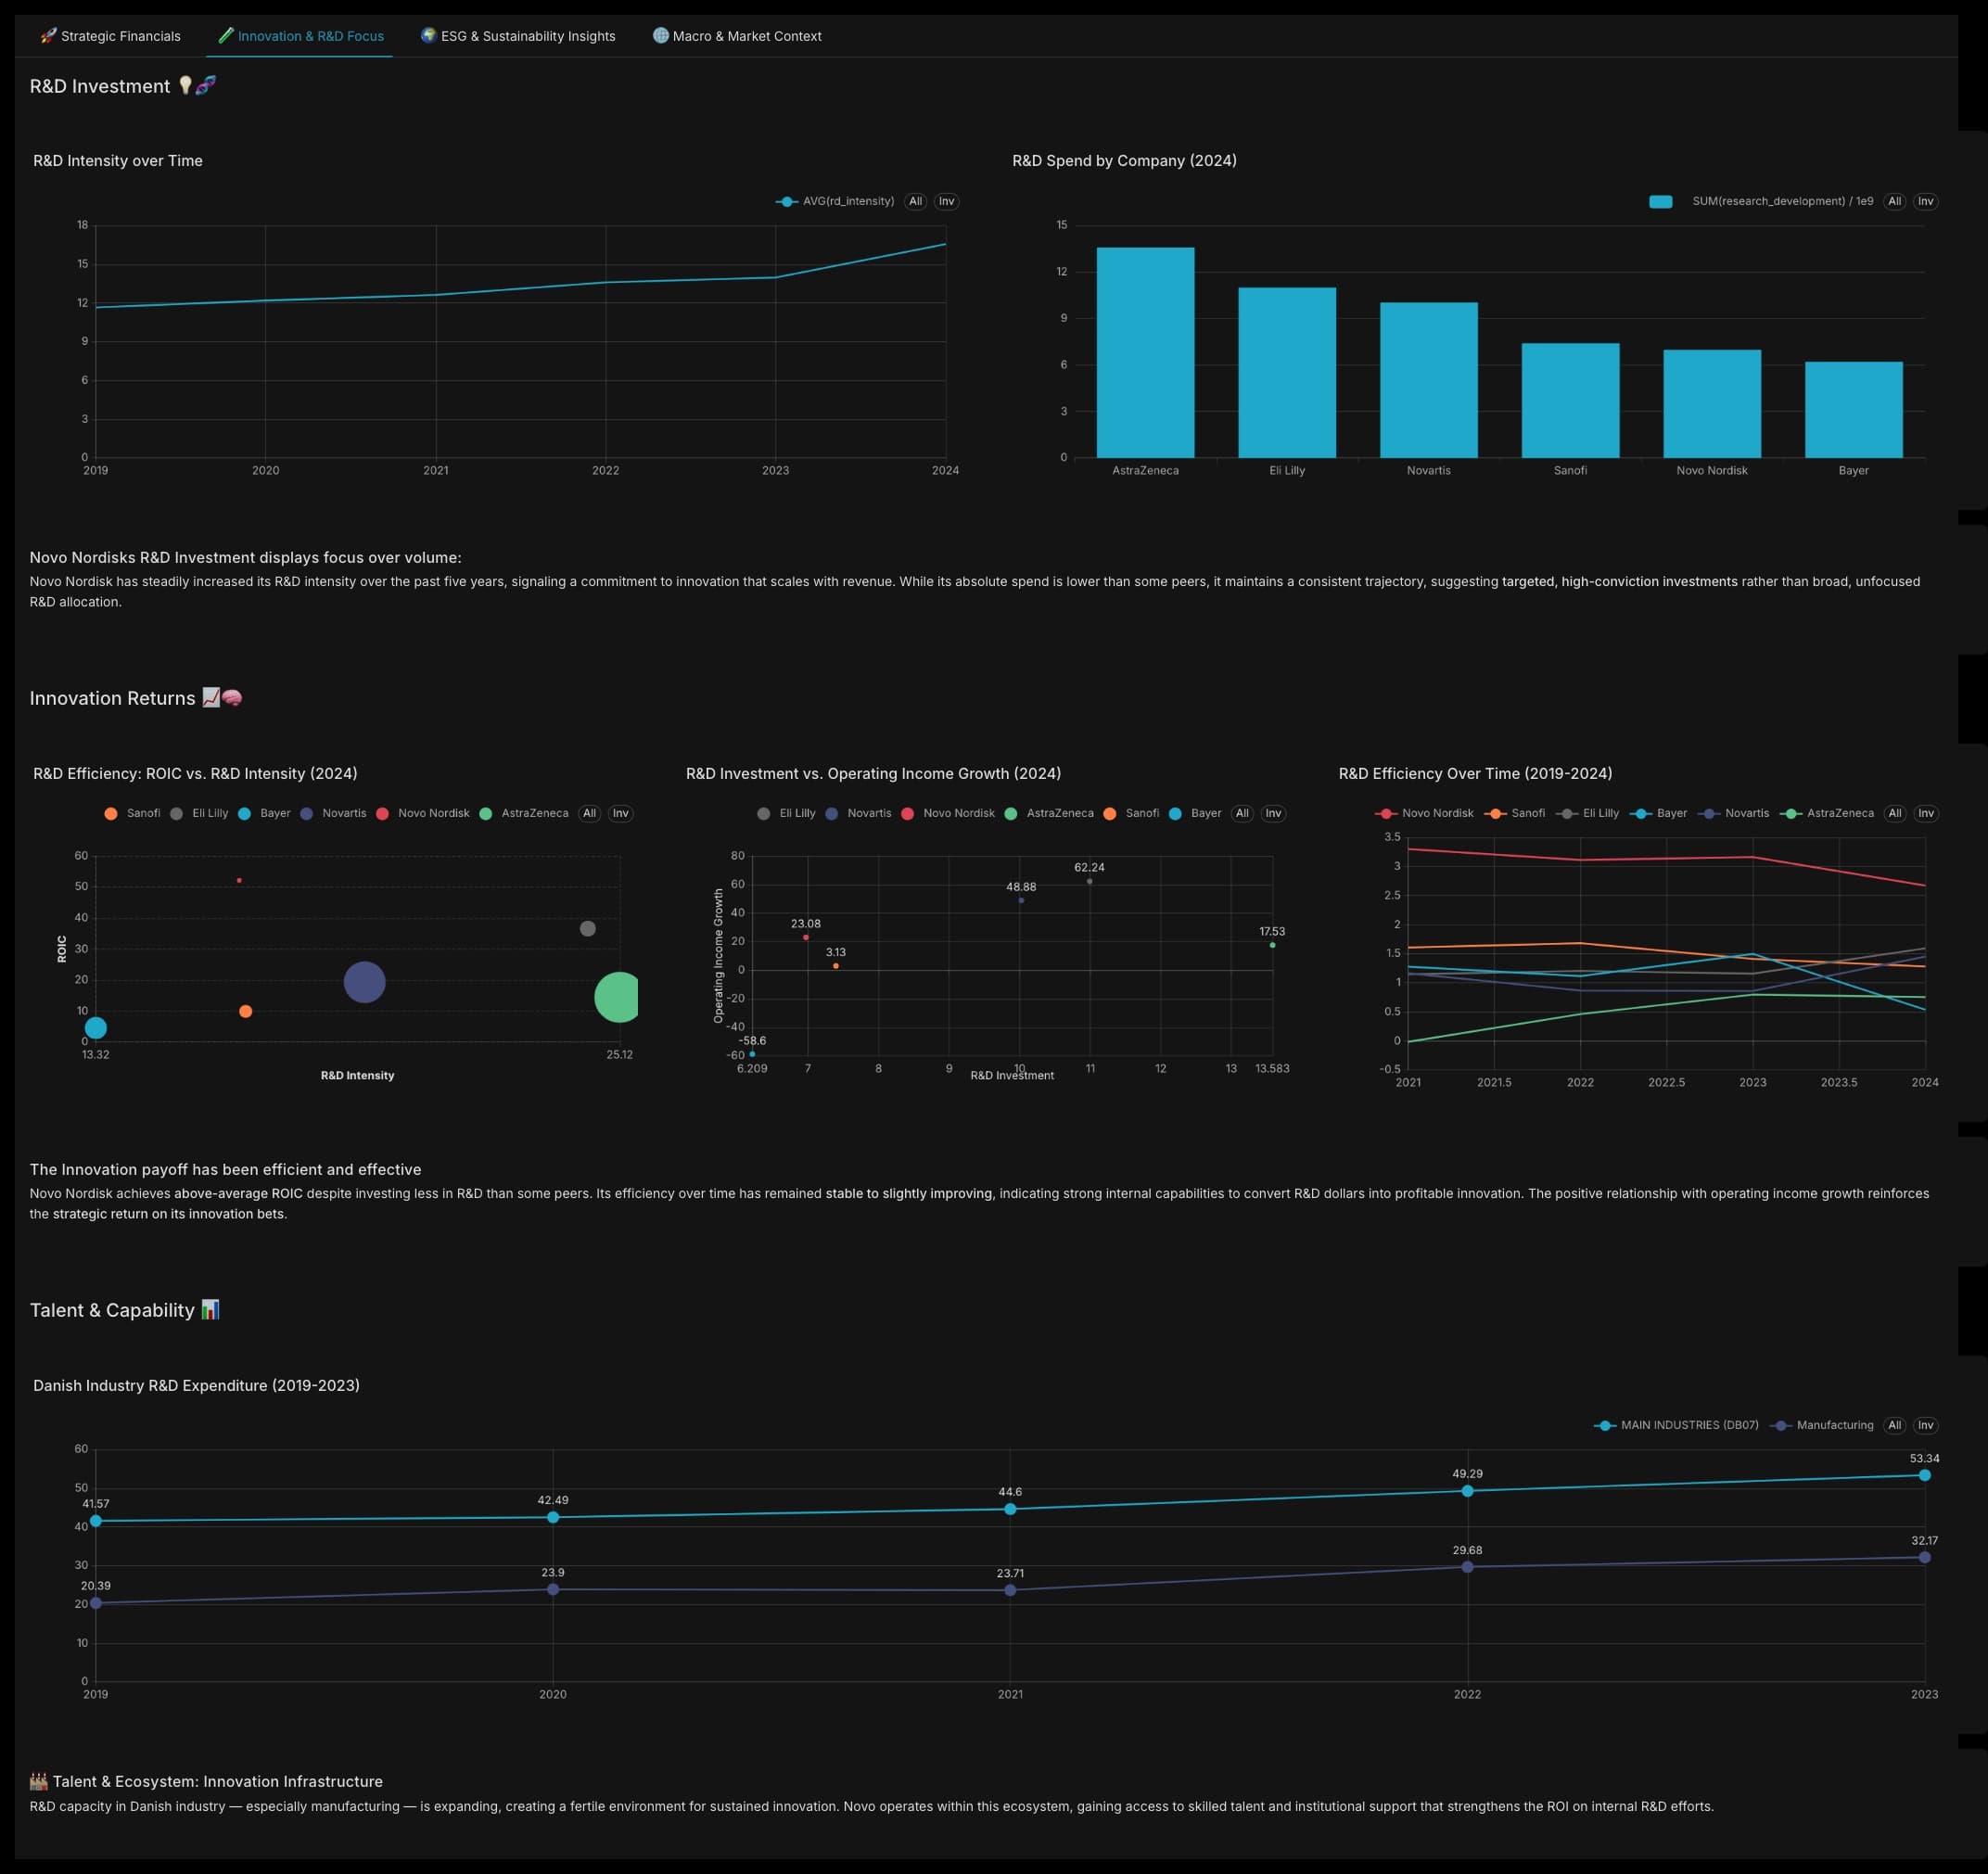Click the pencil icon on Innovation & R&D Focus tab

(x=224, y=35)
